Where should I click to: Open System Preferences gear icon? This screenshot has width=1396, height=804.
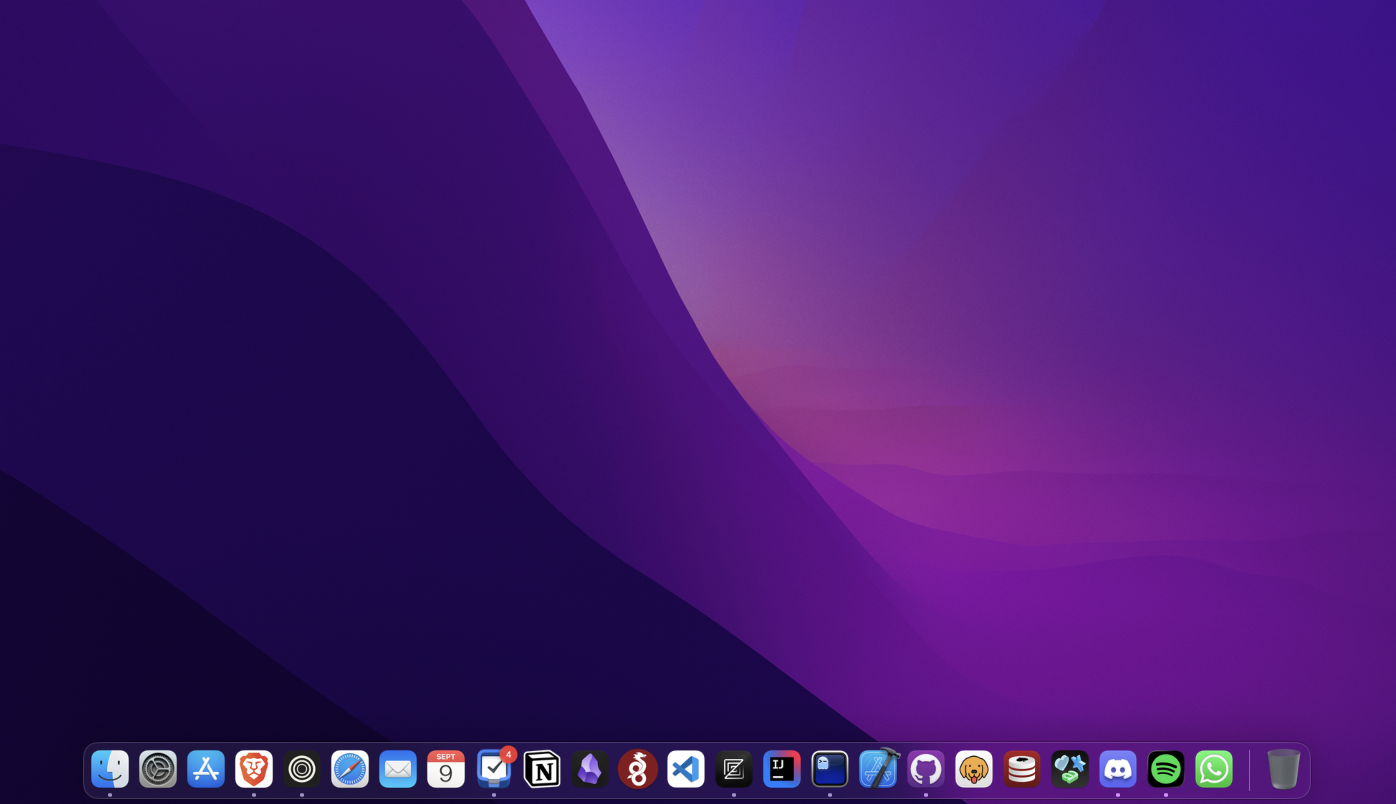tap(158, 769)
